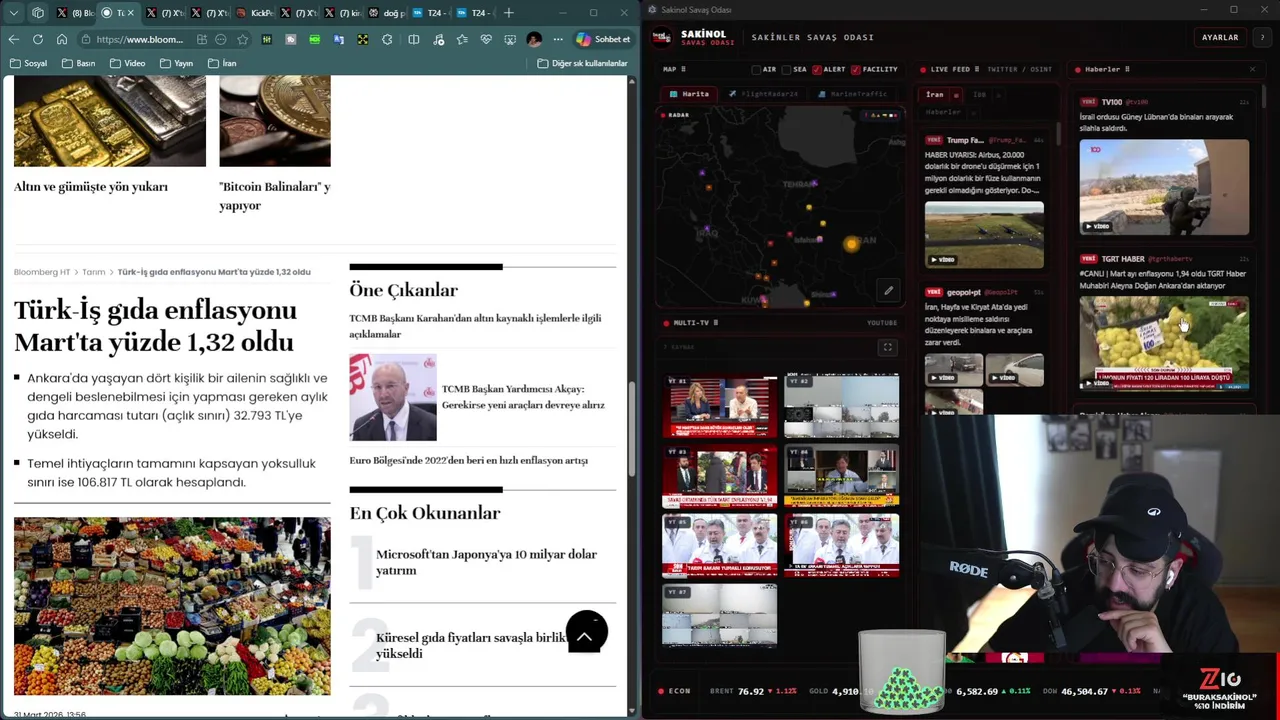Open the YT #1 video stream
Image resolution: width=1280 pixels, height=720 pixels.
[x=720, y=407]
